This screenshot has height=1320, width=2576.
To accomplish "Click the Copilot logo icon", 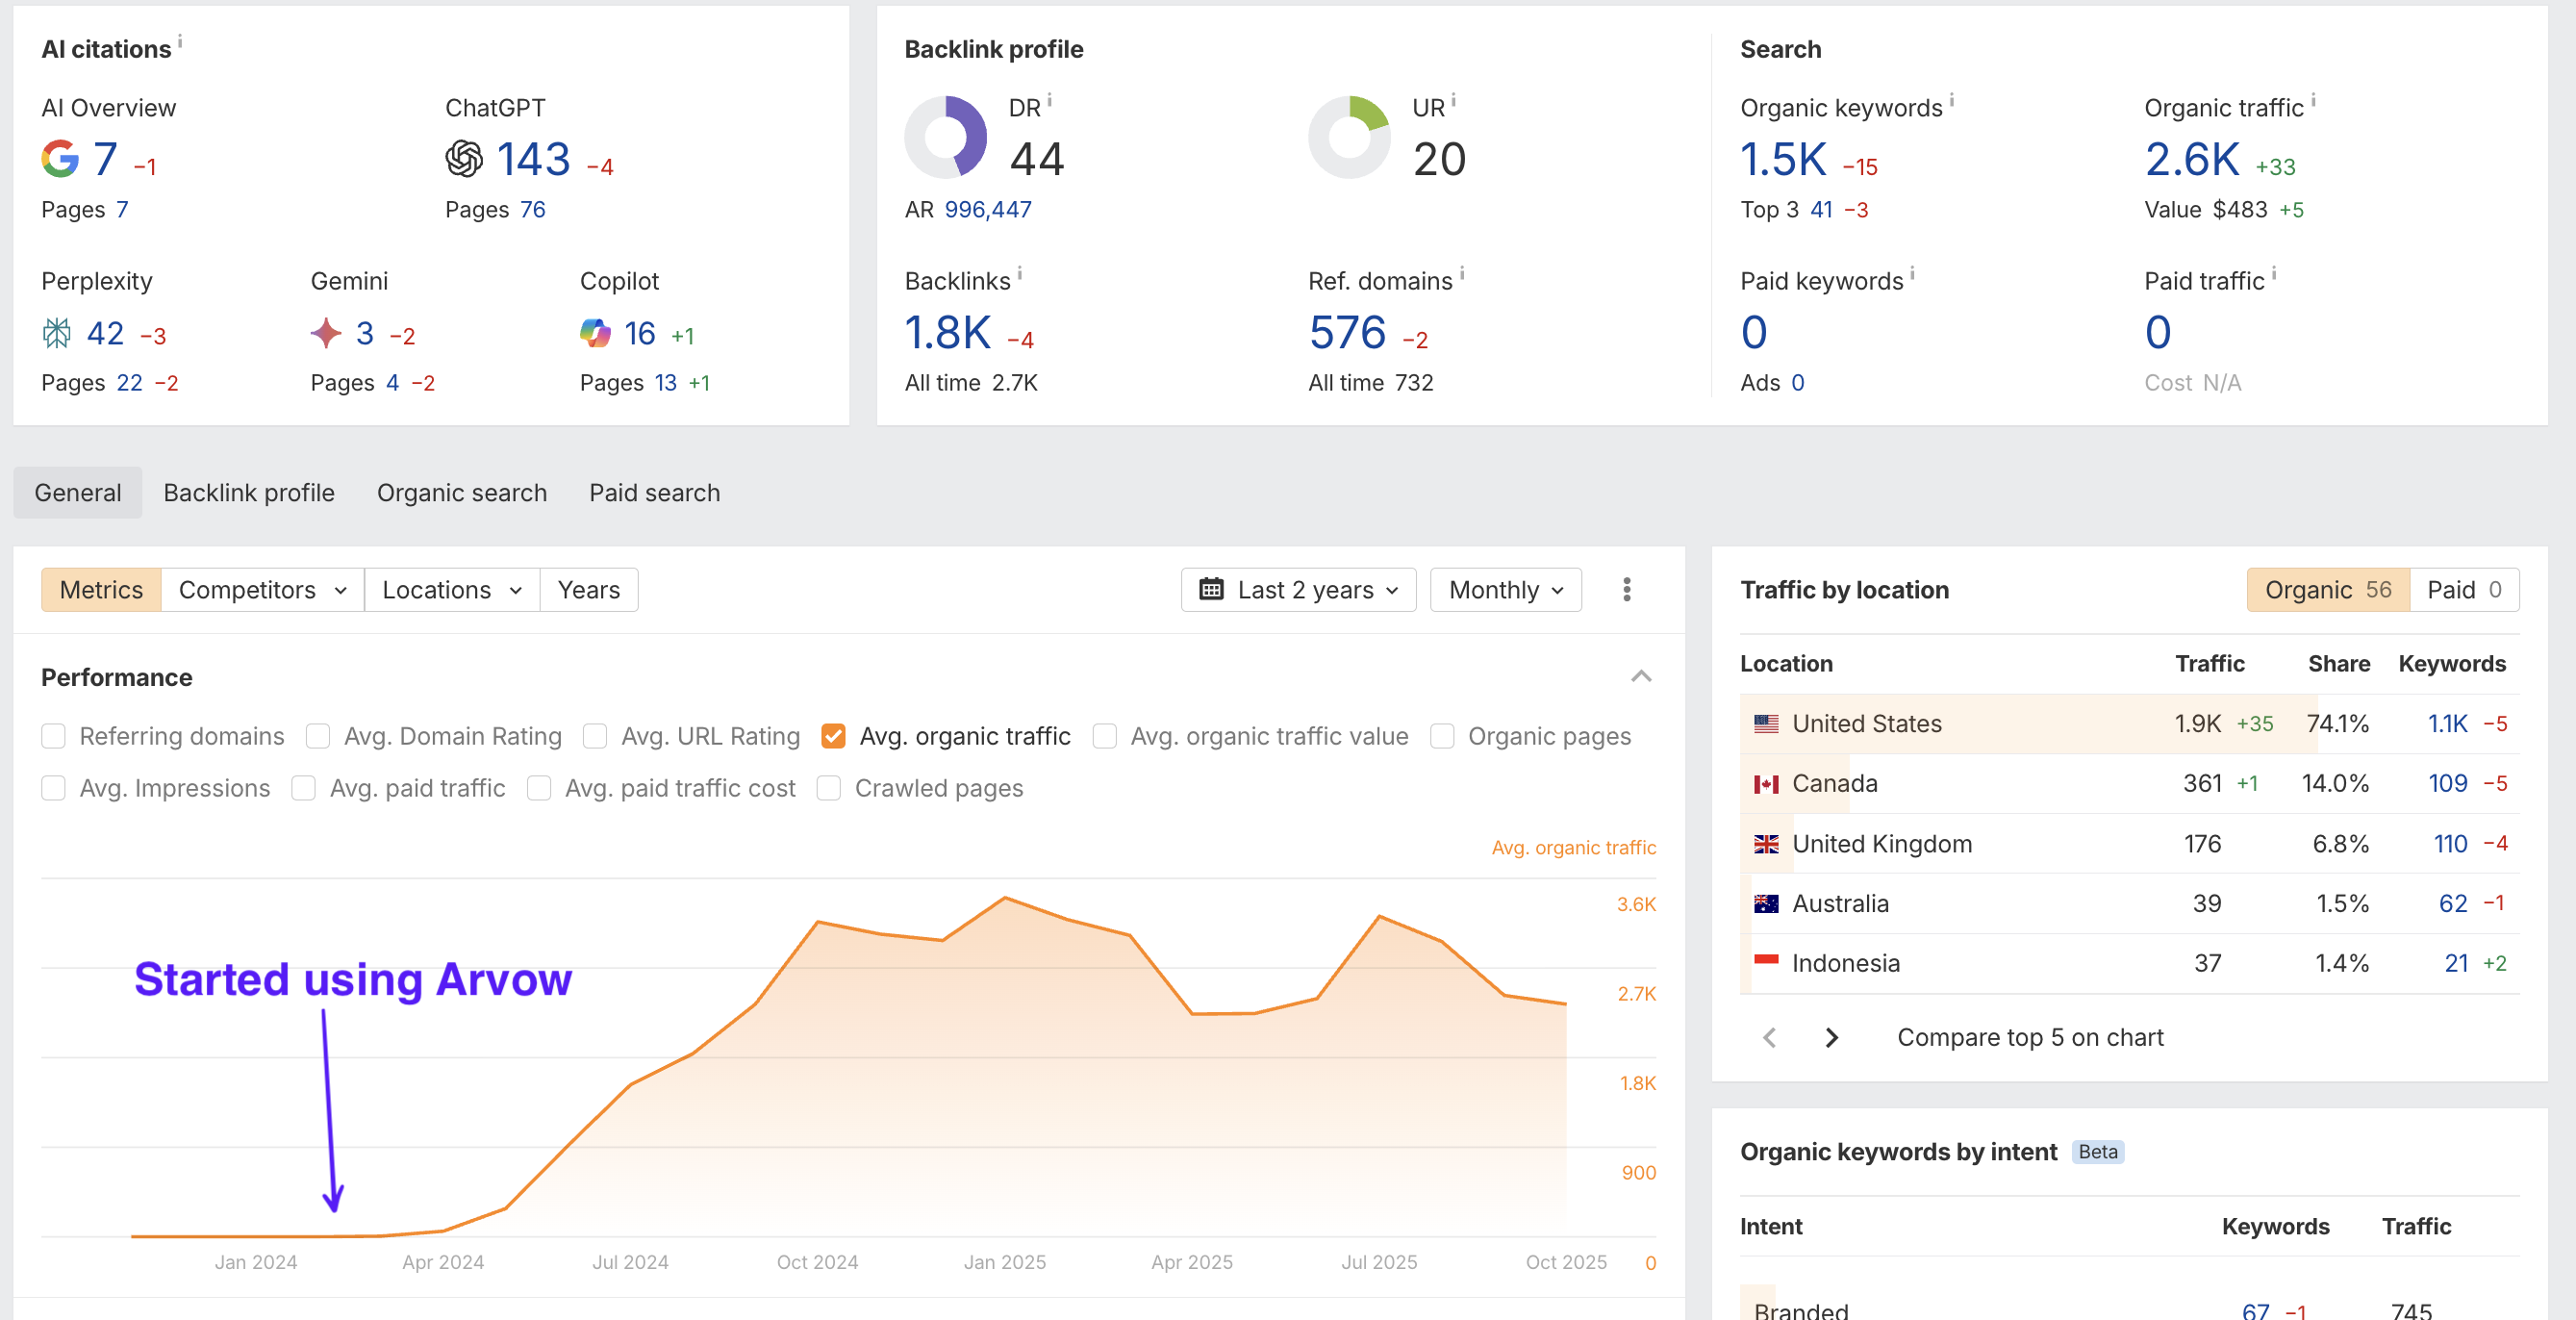I will (595, 333).
